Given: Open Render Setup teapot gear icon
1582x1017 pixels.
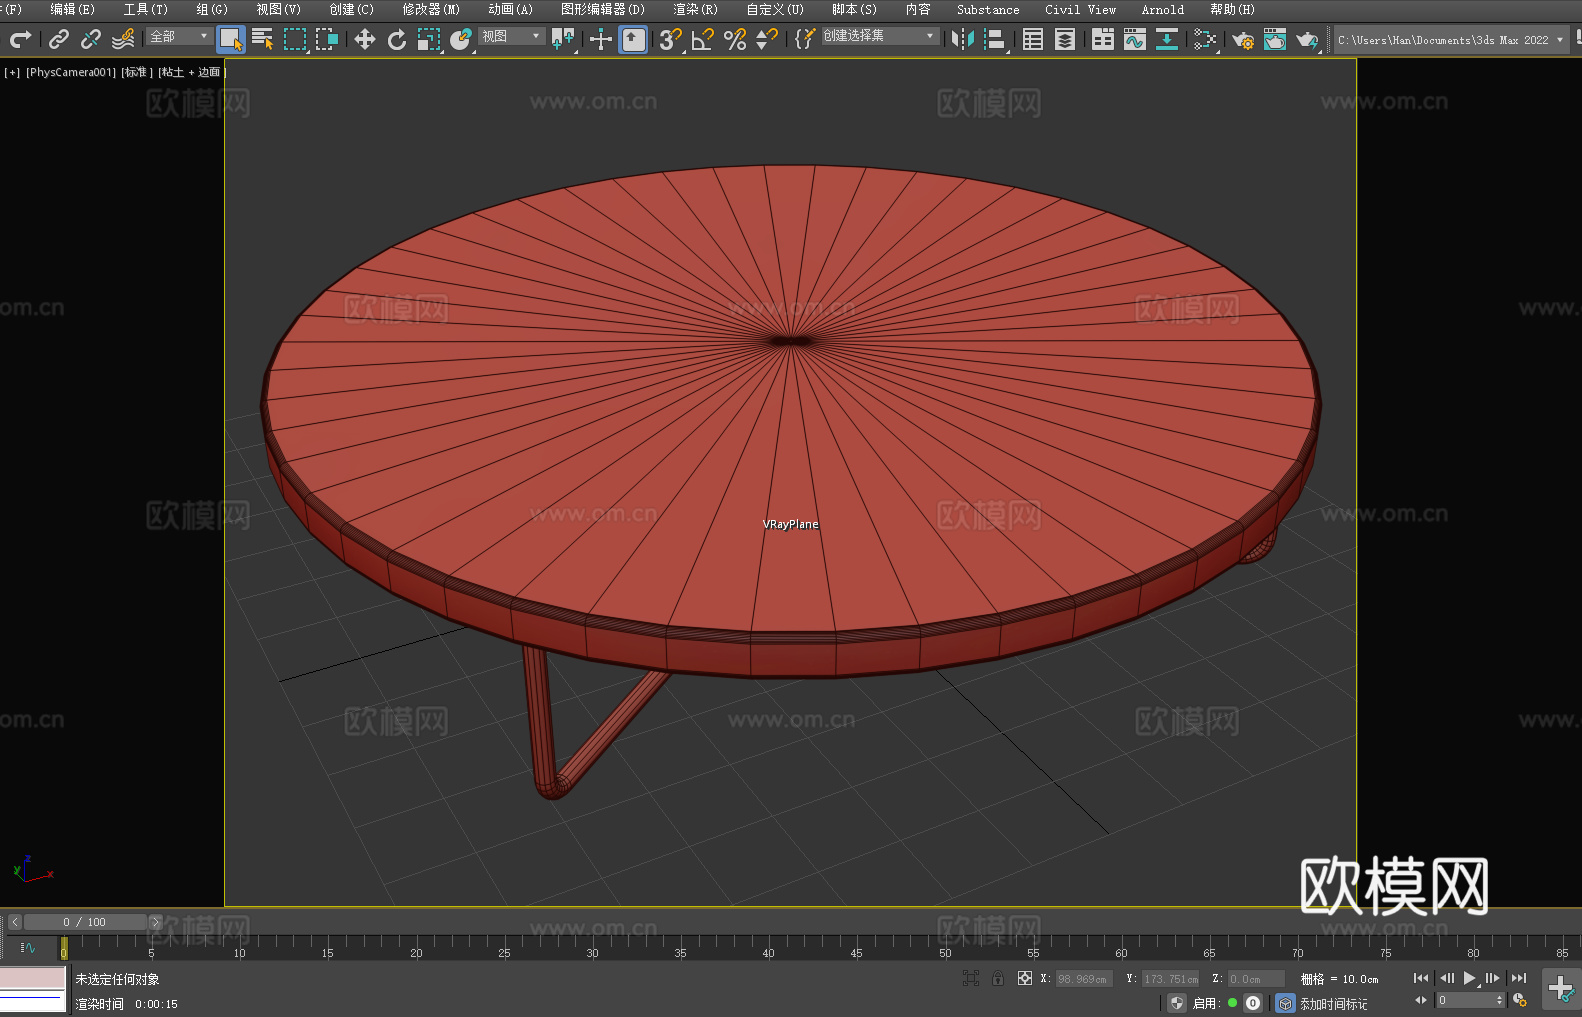Looking at the screenshot, I should point(1243,39).
